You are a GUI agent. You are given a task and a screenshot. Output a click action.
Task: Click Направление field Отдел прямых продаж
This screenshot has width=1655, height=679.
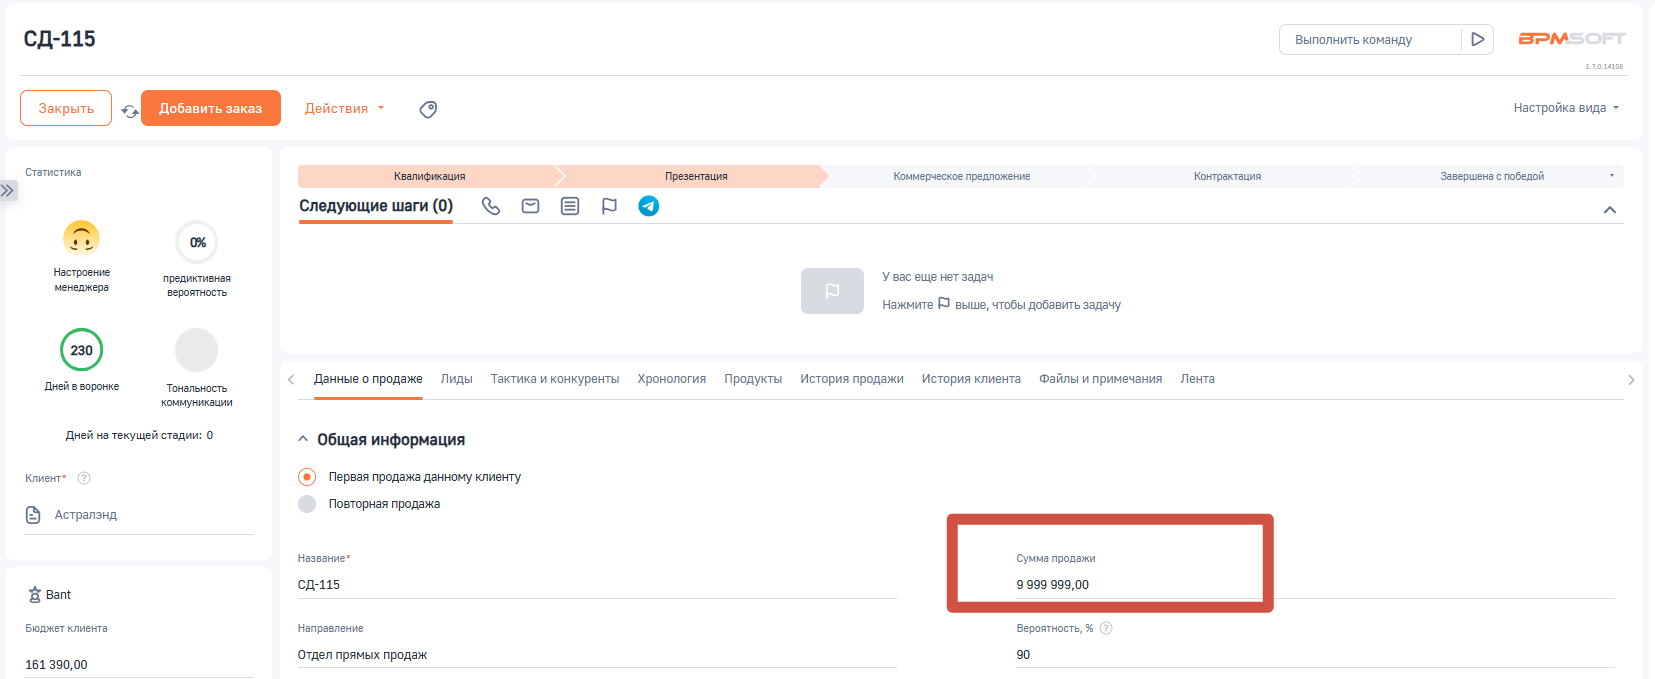click(597, 655)
